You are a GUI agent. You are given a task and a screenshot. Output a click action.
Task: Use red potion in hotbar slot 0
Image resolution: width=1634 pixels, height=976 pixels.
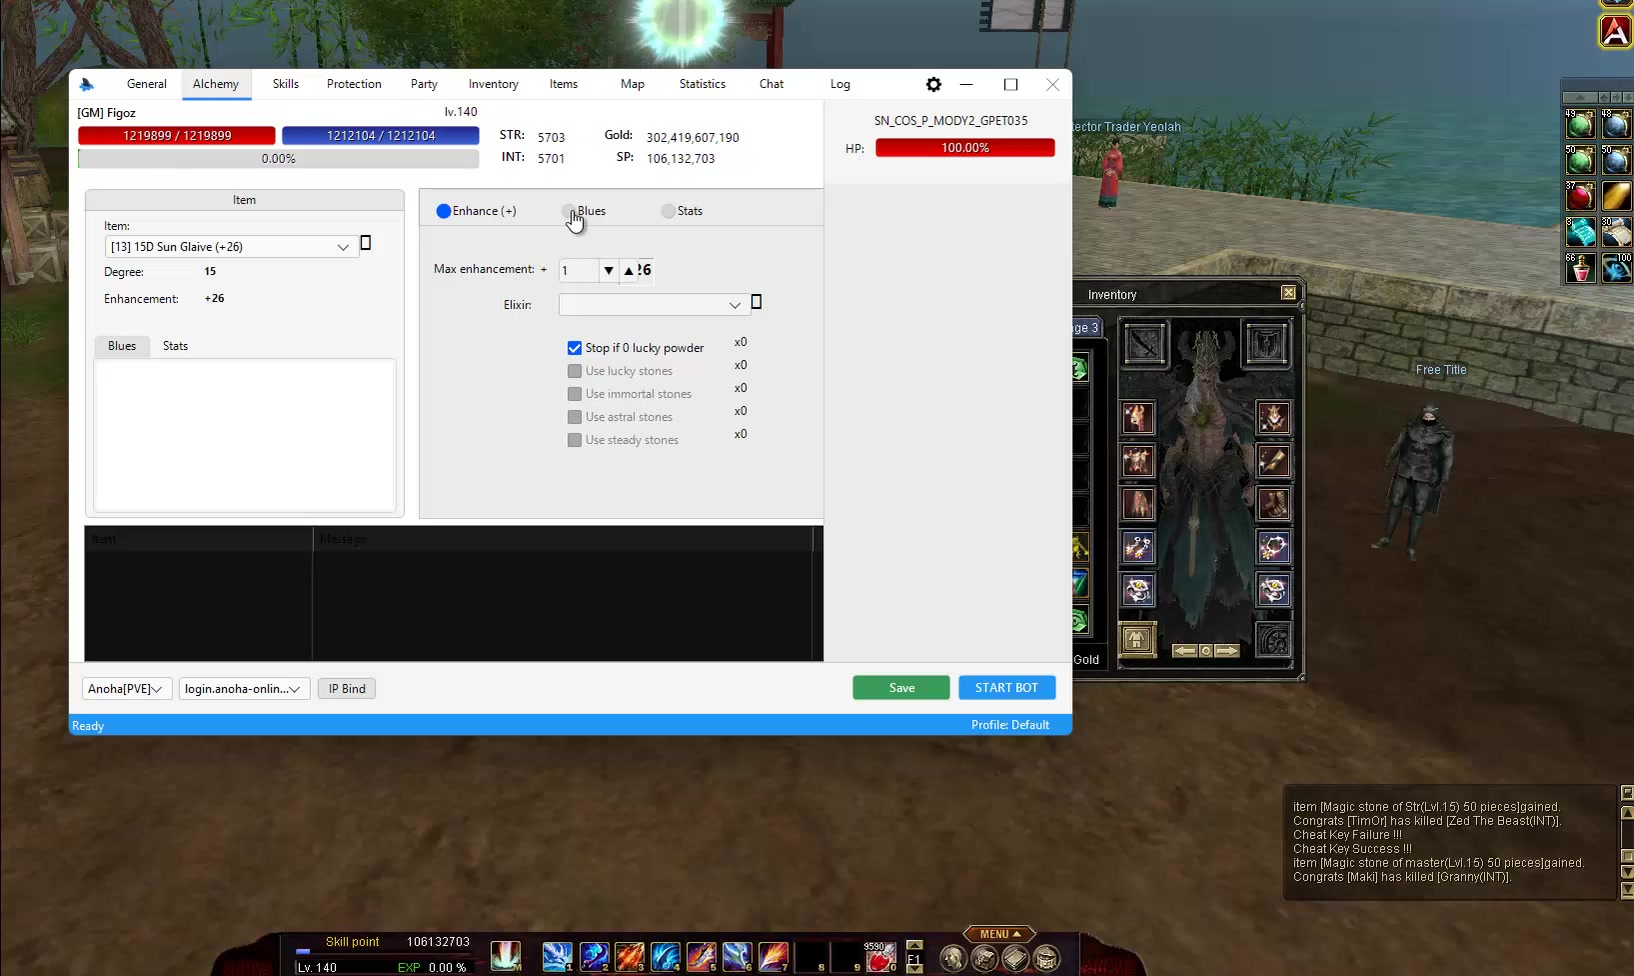(x=881, y=957)
